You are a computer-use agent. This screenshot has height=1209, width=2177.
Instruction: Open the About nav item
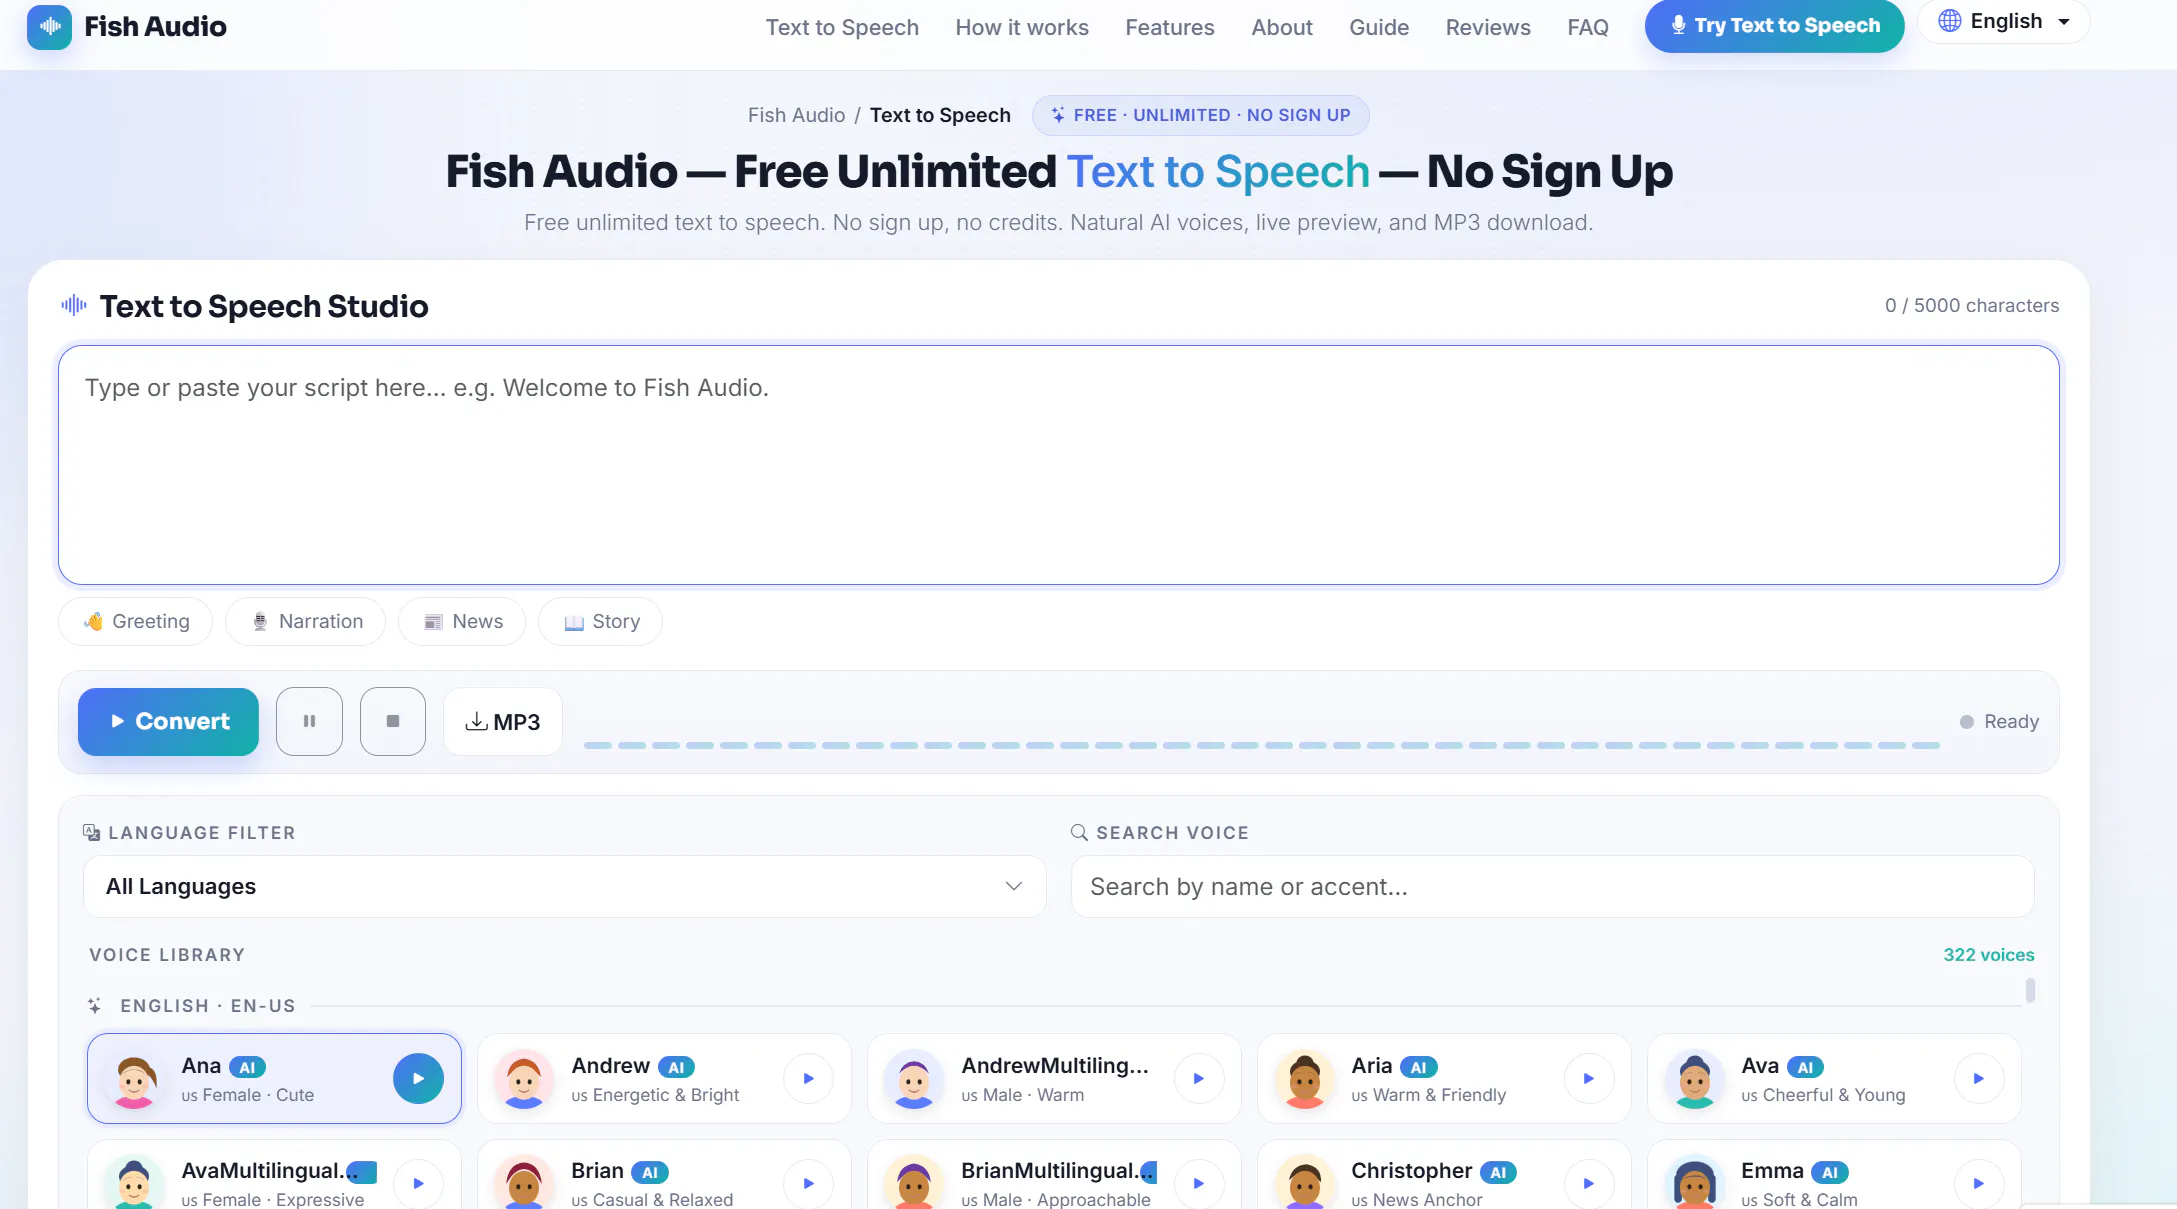point(1282,27)
